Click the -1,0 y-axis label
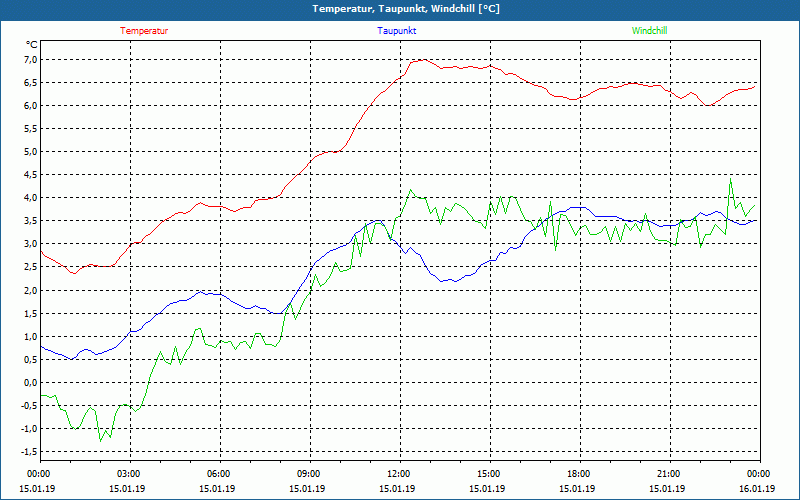800x500 pixels. point(29,429)
